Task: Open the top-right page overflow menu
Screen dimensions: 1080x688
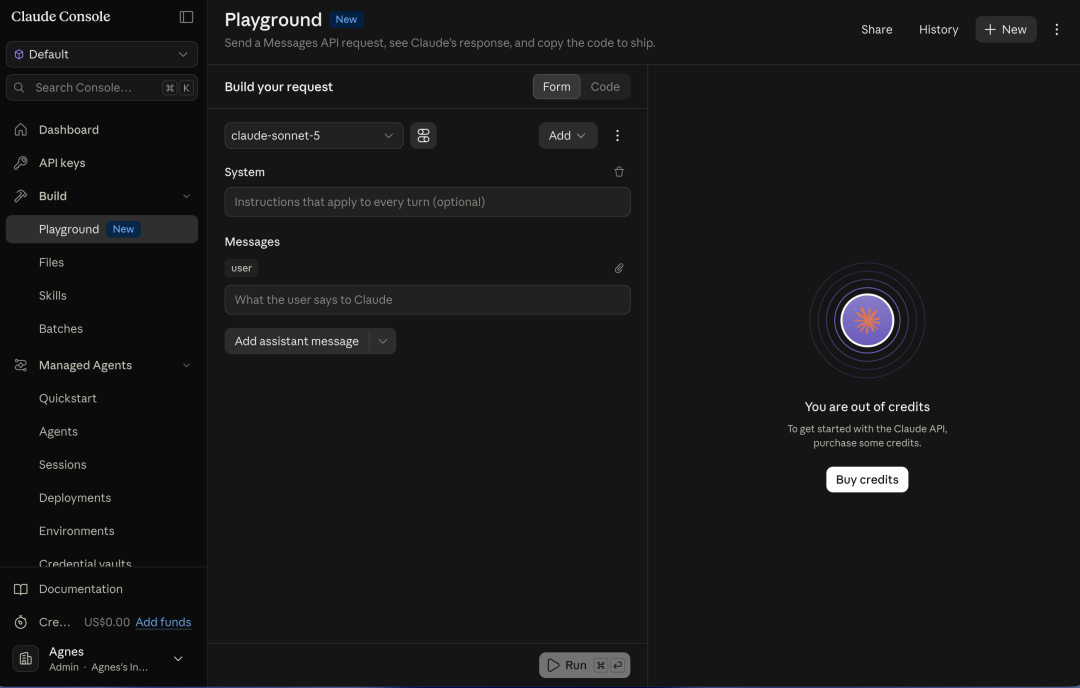Action: click(1057, 30)
